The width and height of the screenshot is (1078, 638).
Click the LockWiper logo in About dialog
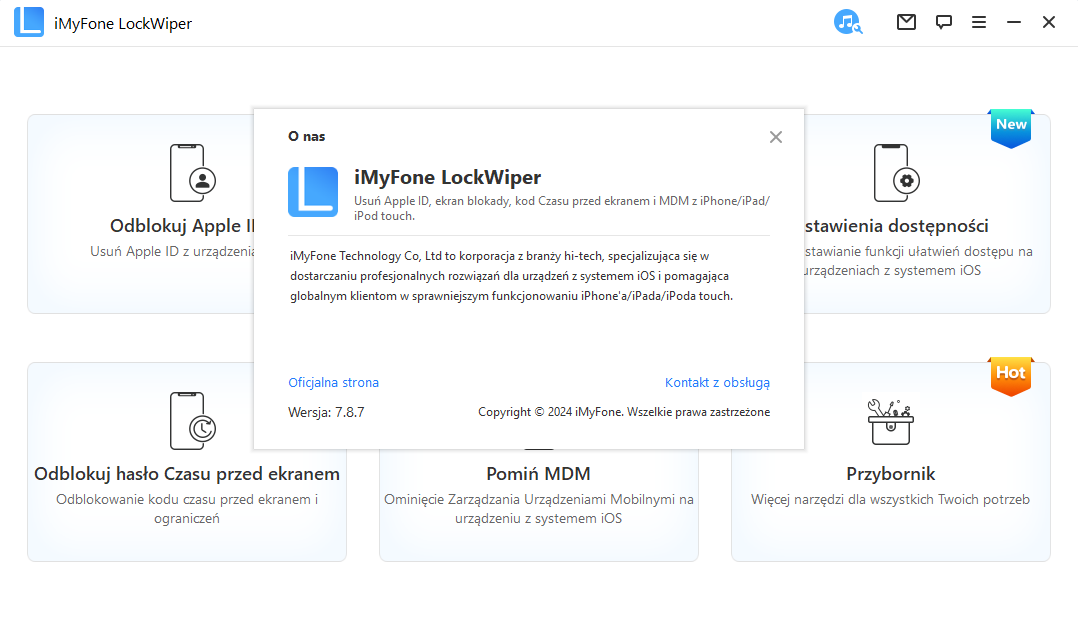[x=313, y=192]
